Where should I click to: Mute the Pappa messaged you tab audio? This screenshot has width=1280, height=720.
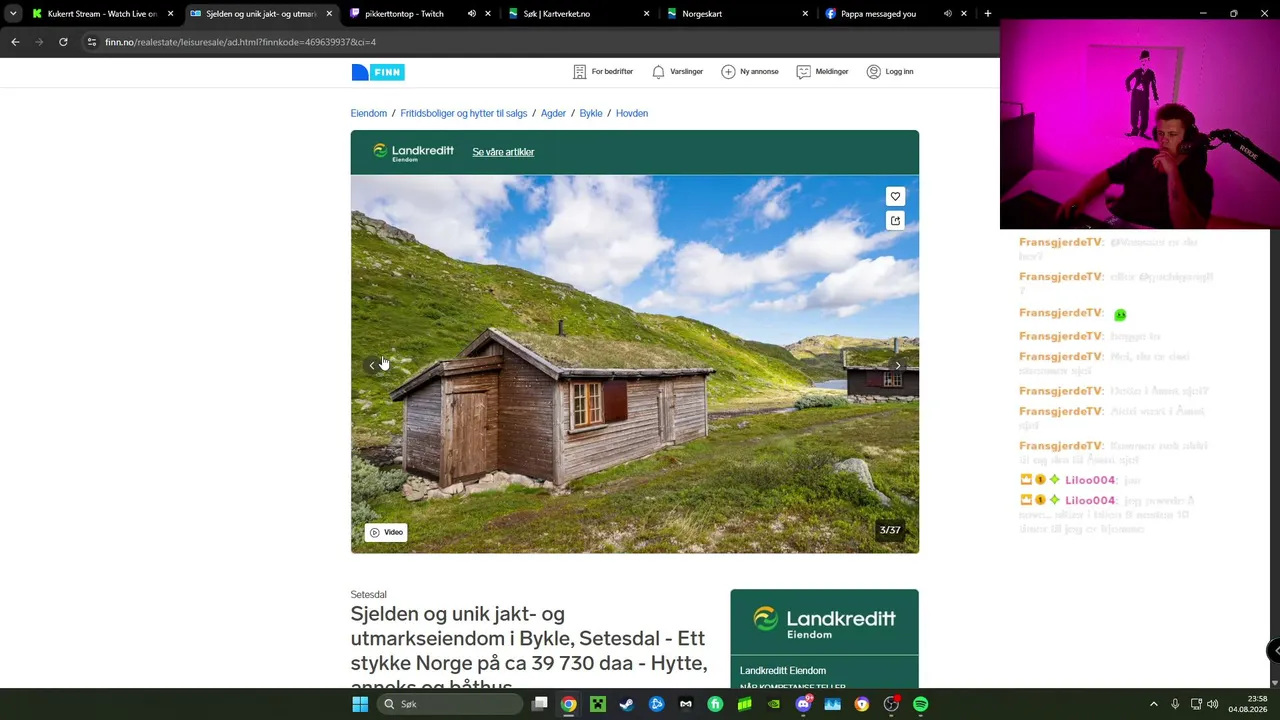(x=948, y=14)
